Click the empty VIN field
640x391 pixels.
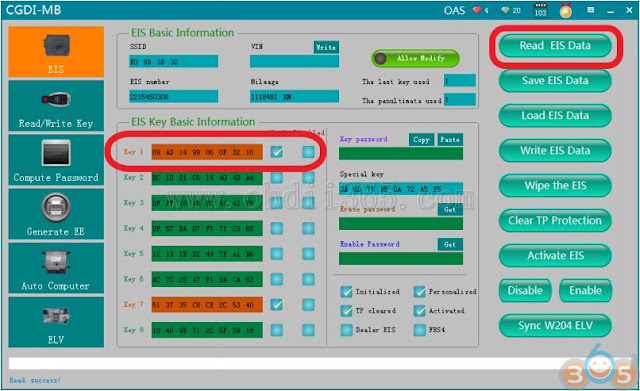[294, 62]
